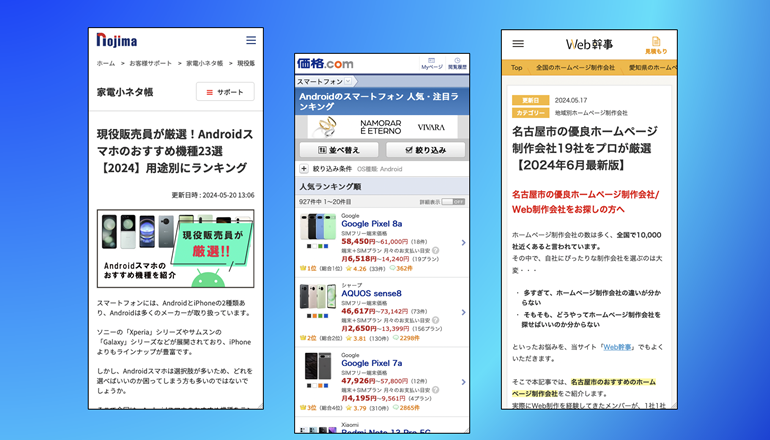
Task: Click the 4.26 star rating on Pixel 8a
Action: point(356,269)
